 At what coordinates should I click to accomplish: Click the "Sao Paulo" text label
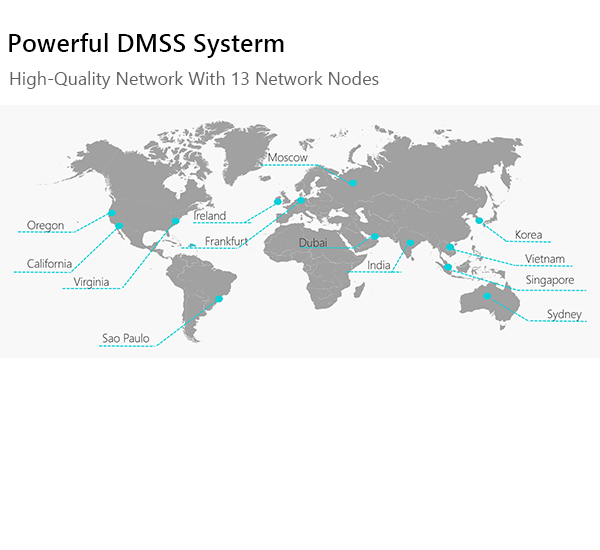(125, 339)
